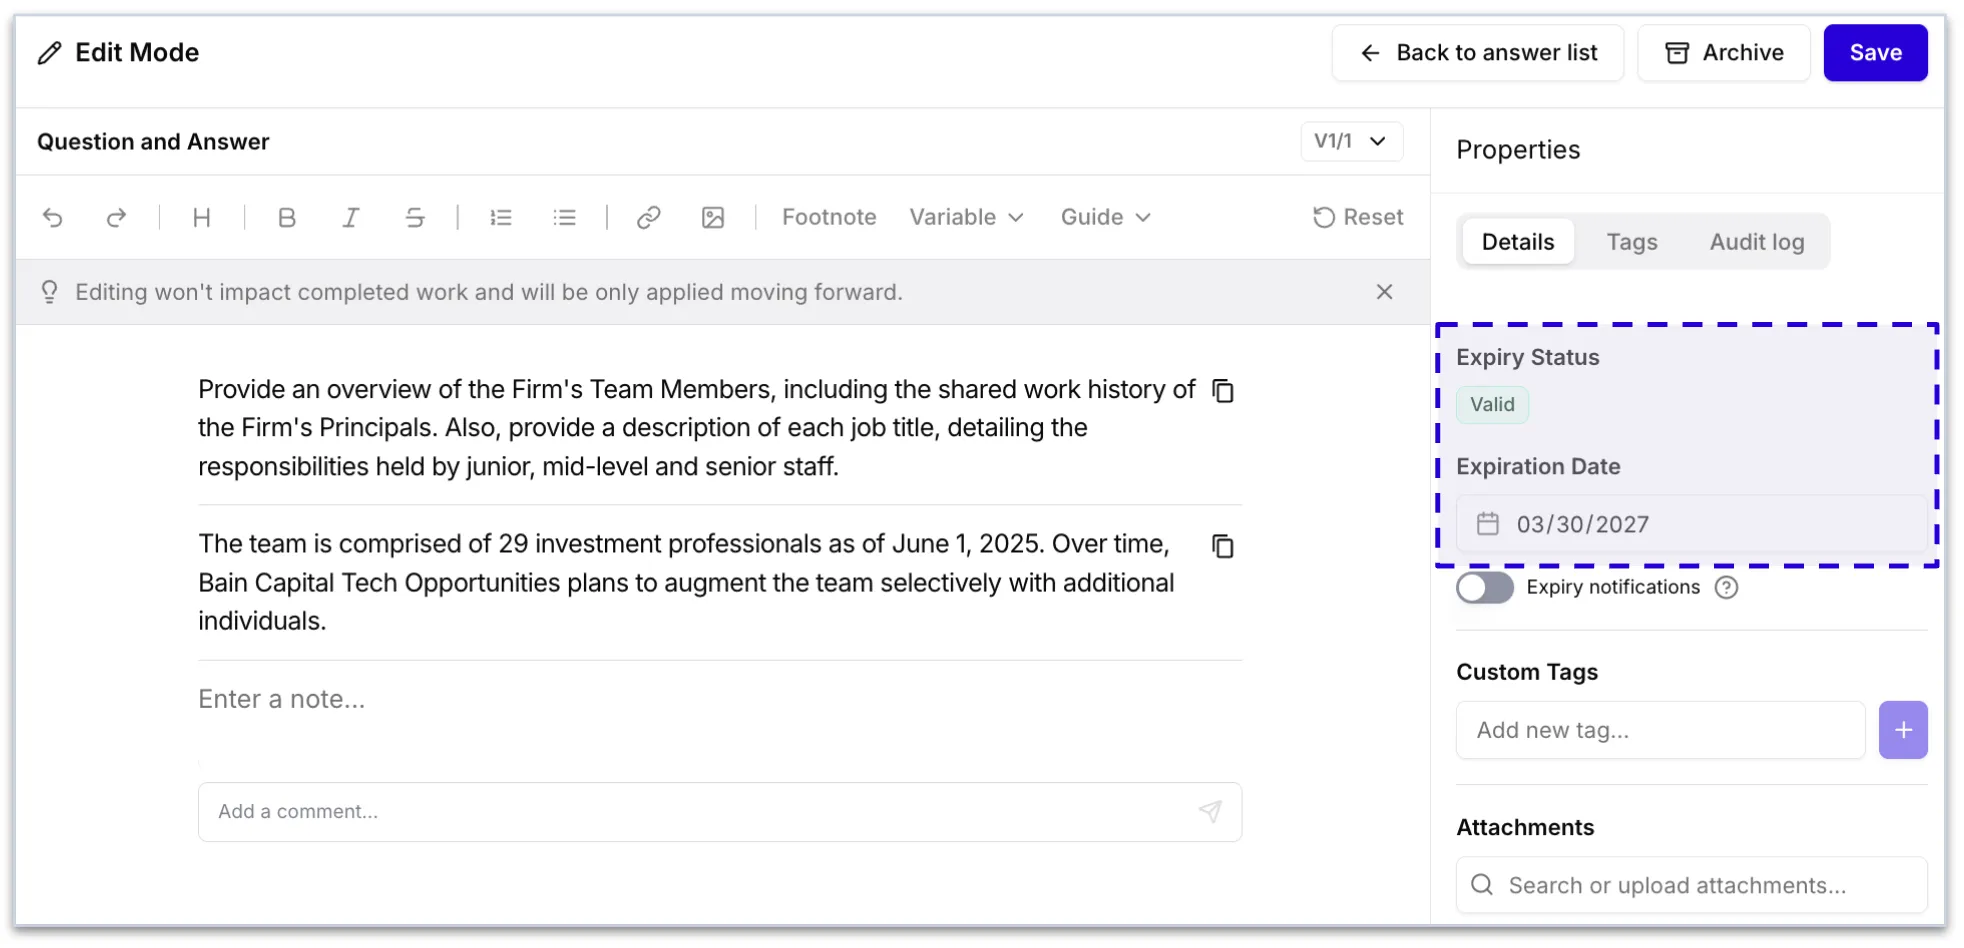Click Back to answer list
Screen dimensions: 1964x948
(x=1478, y=53)
